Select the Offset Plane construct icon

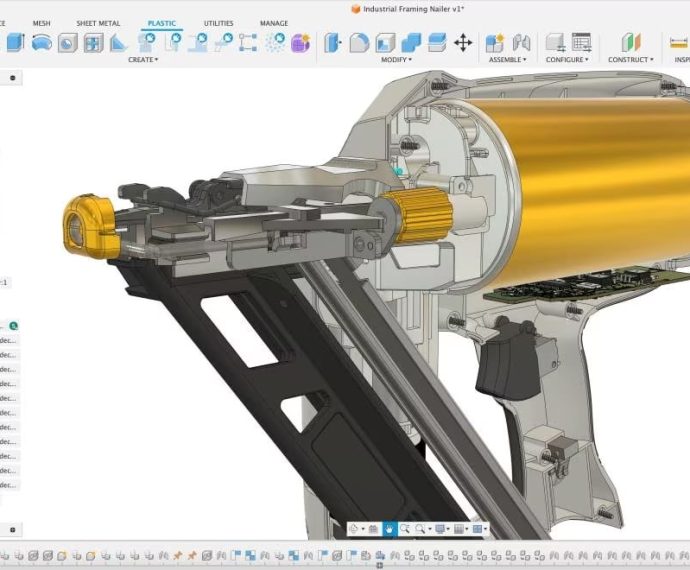630,43
